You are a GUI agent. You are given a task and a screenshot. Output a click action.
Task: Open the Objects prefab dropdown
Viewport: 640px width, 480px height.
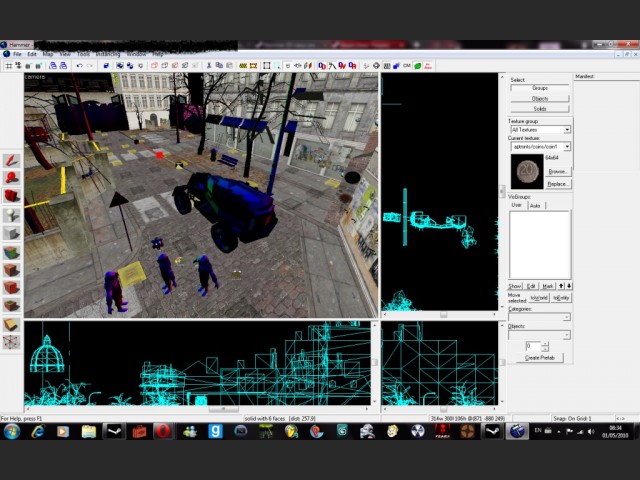click(x=567, y=335)
